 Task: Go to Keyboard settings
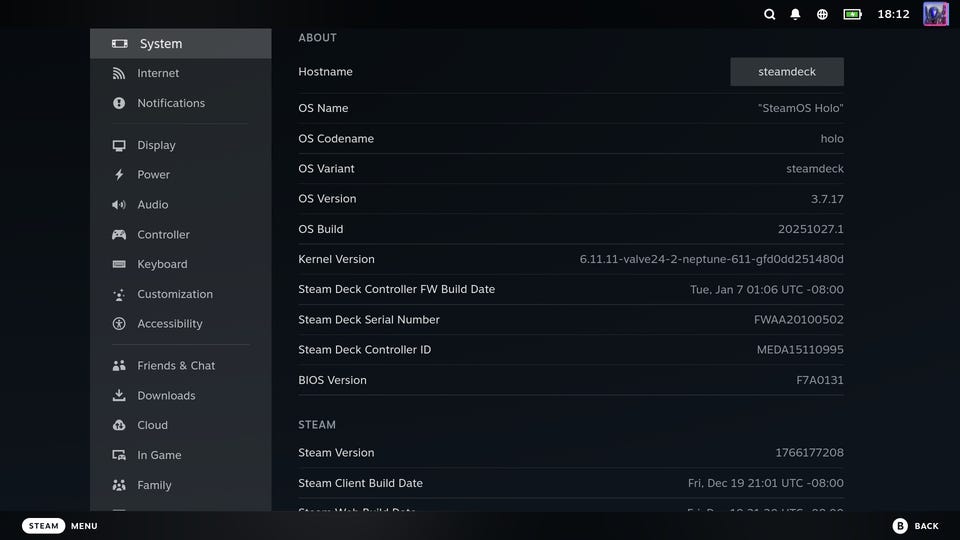click(x=181, y=264)
